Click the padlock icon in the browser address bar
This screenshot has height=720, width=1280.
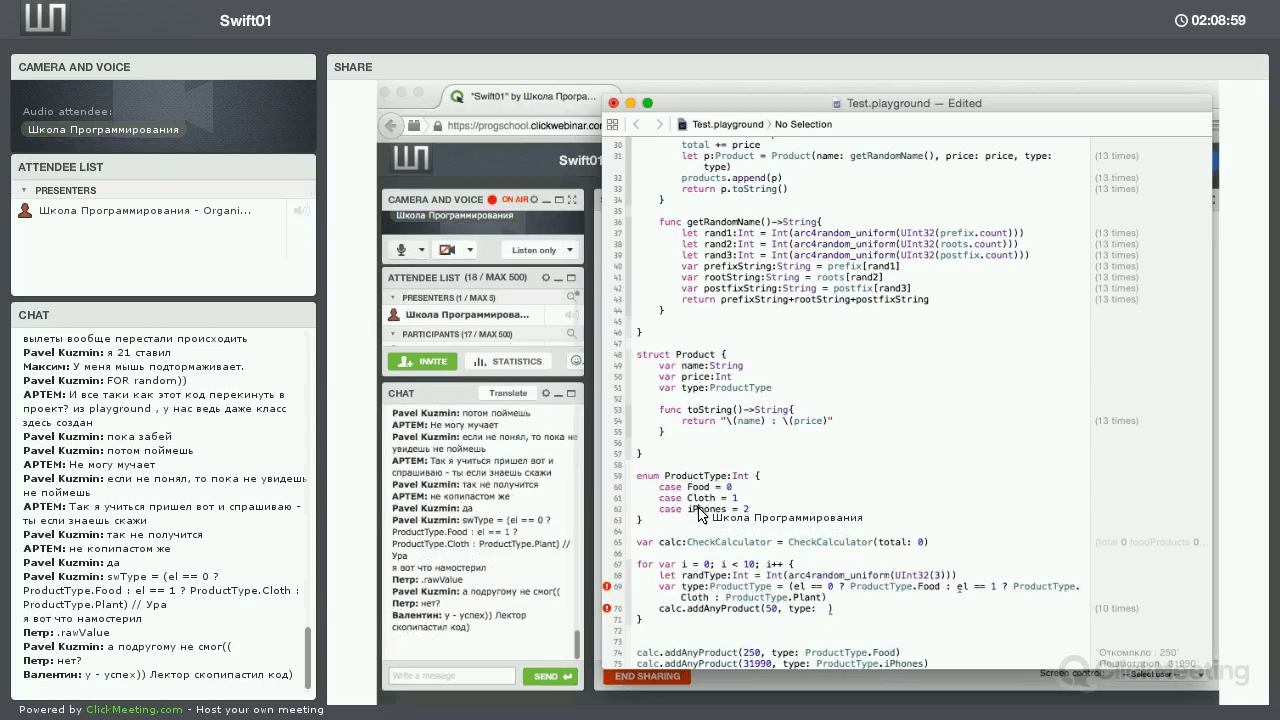(437, 125)
